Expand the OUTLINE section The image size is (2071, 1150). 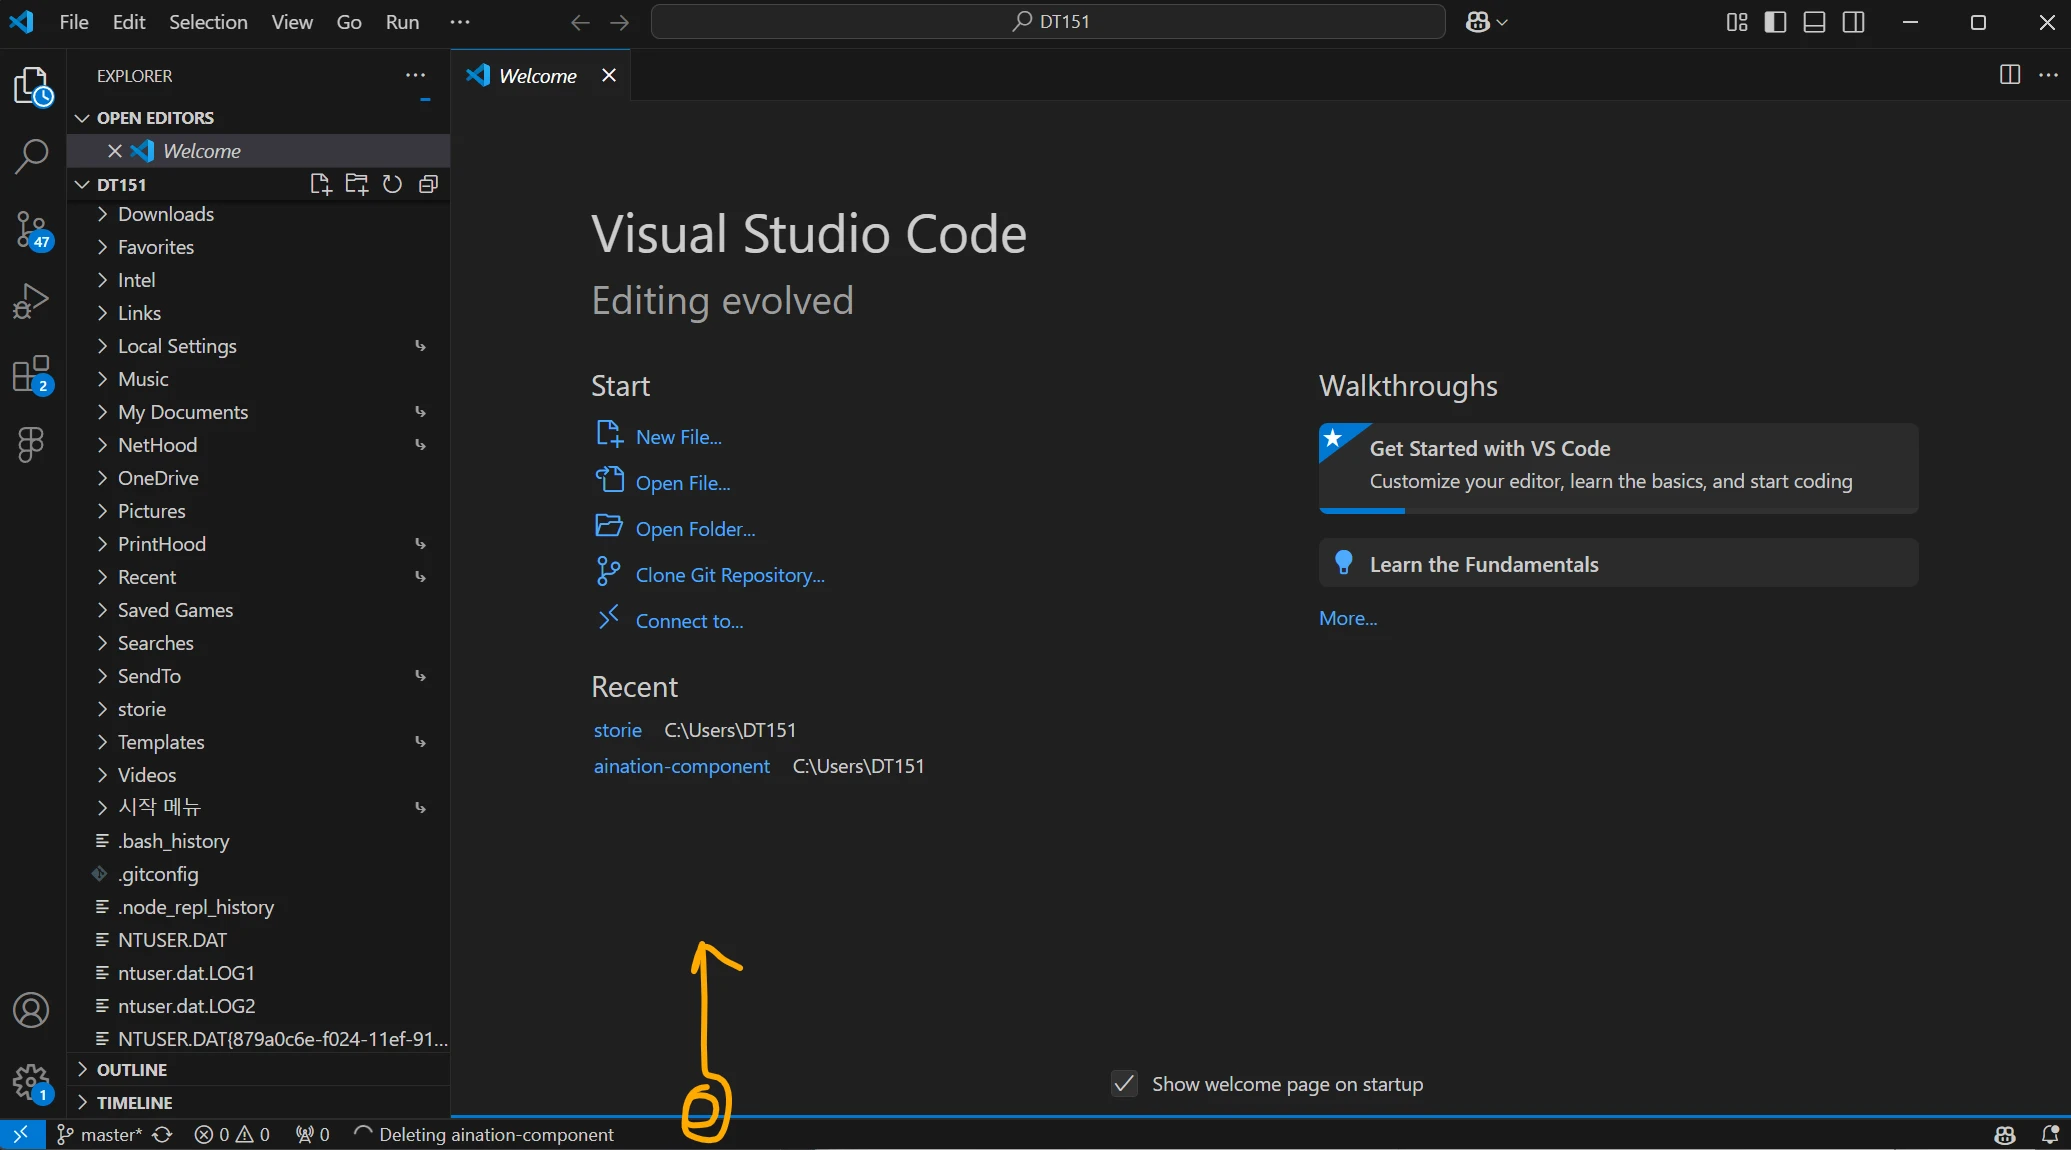(x=258, y=1070)
